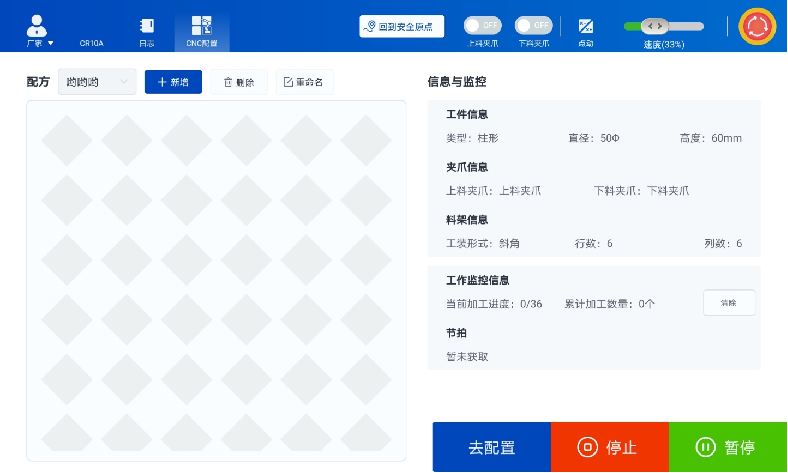788x473 pixels.
Task: Adjust the speed slider handle
Action: [x=654, y=26]
